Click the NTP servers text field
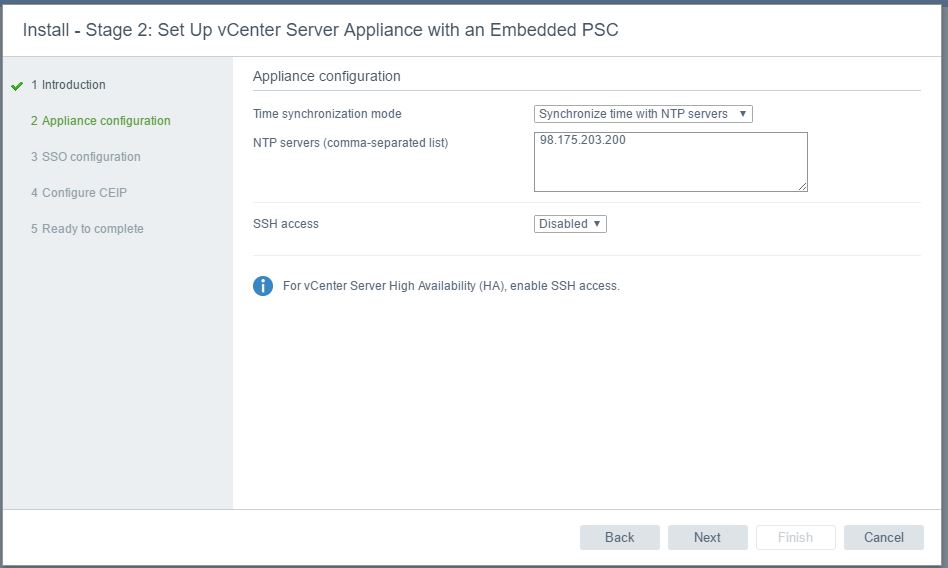Viewport: 948px width, 568px height. (670, 162)
